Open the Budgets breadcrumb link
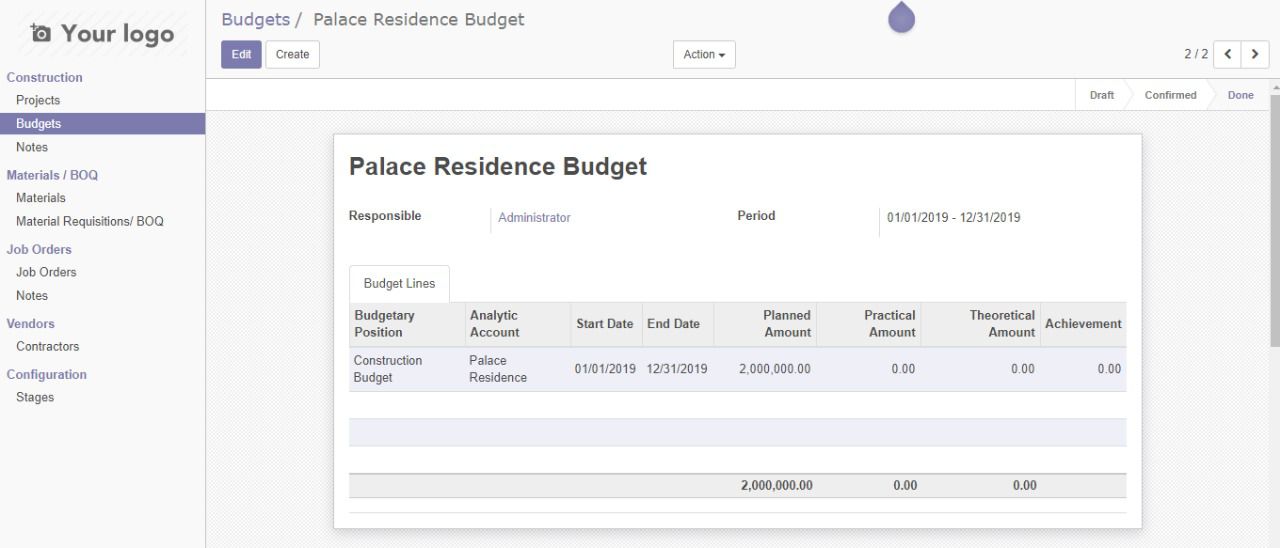This screenshot has width=1280, height=548. [255, 20]
